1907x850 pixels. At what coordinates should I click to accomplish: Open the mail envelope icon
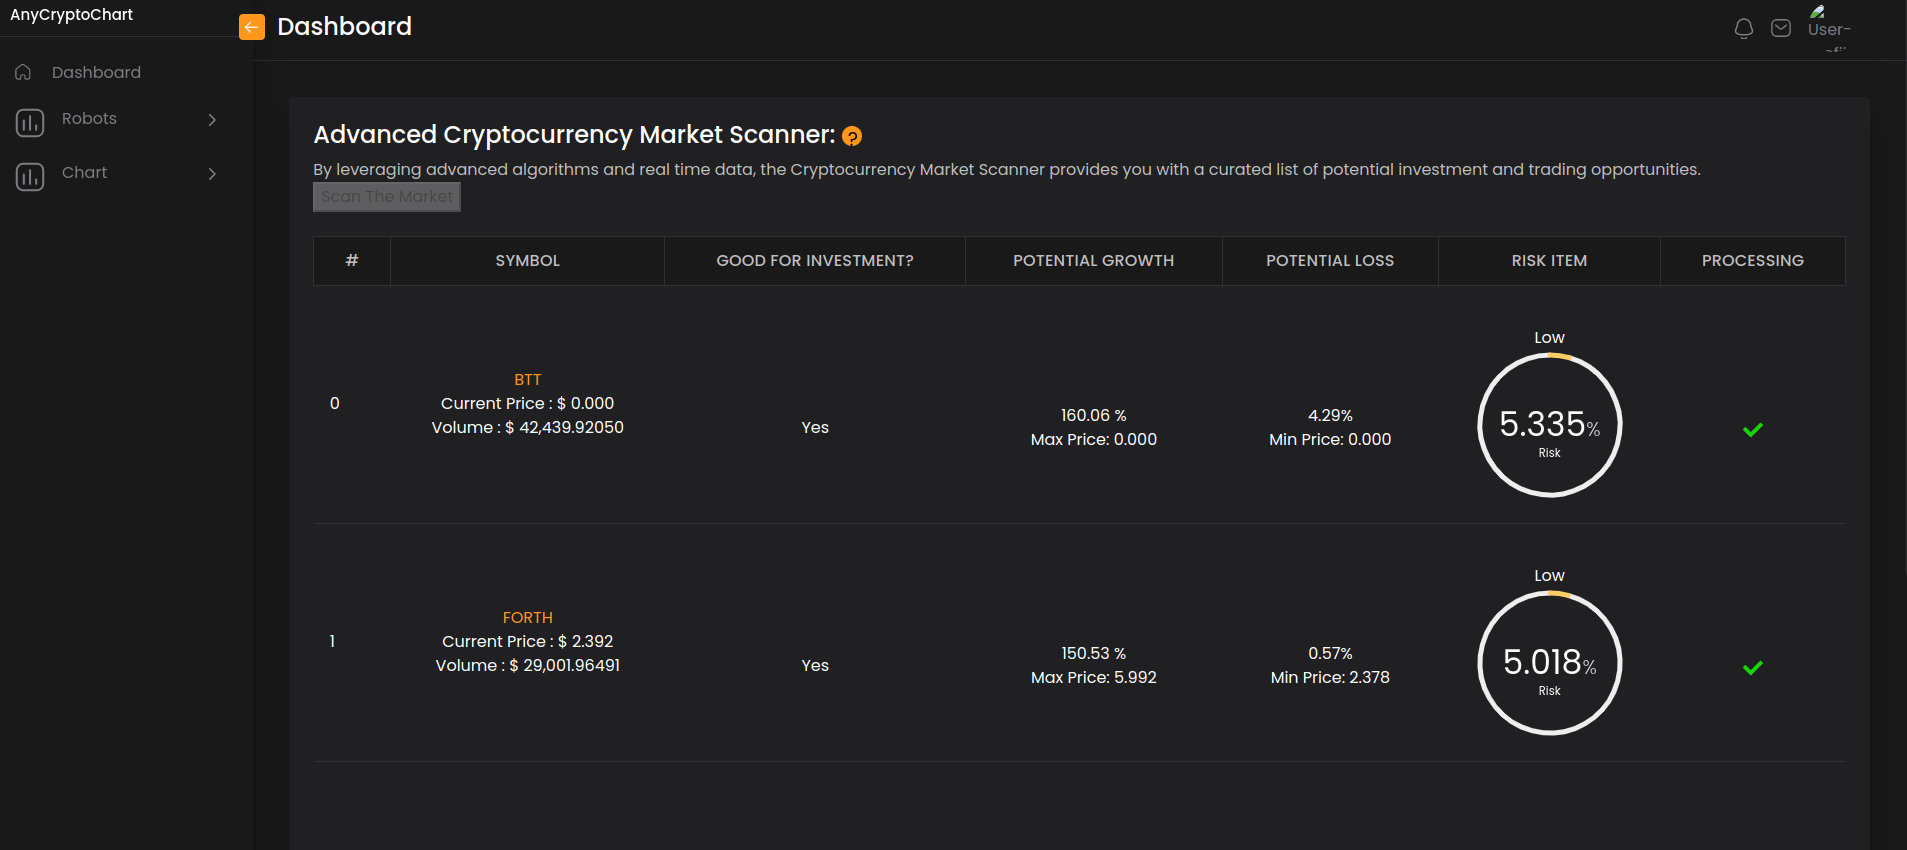[1781, 28]
